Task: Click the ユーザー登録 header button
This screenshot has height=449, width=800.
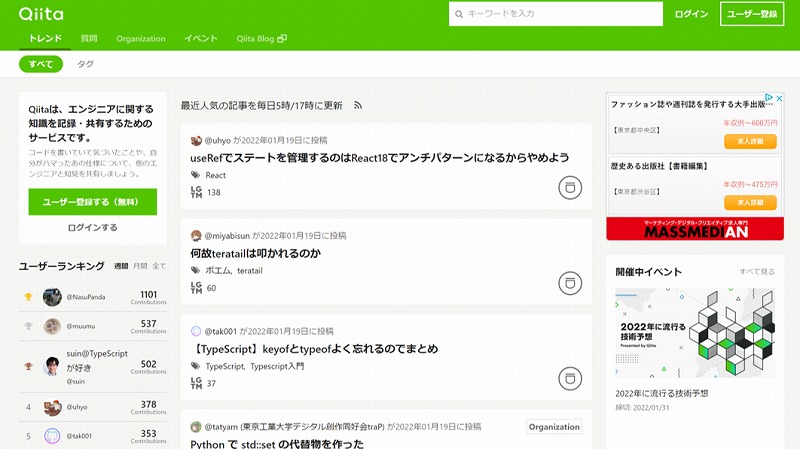Action: pyautogui.click(x=752, y=14)
